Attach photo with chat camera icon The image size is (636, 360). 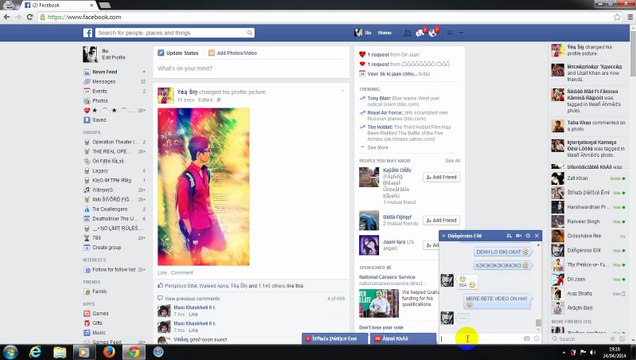(526, 339)
